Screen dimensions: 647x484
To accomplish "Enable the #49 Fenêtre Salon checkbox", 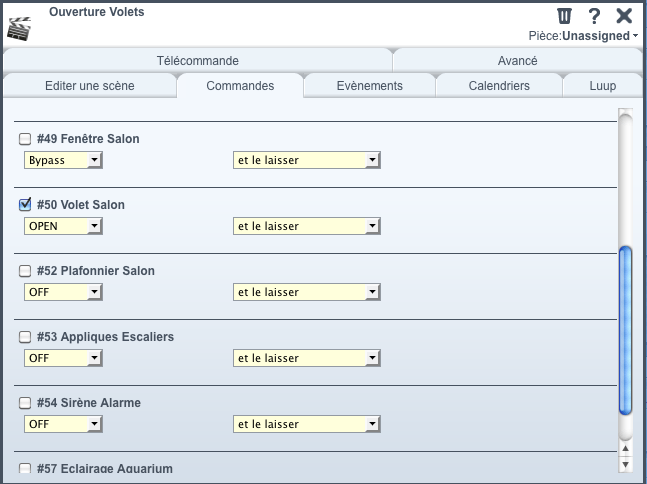I will pyautogui.click(x=25, y=139).
